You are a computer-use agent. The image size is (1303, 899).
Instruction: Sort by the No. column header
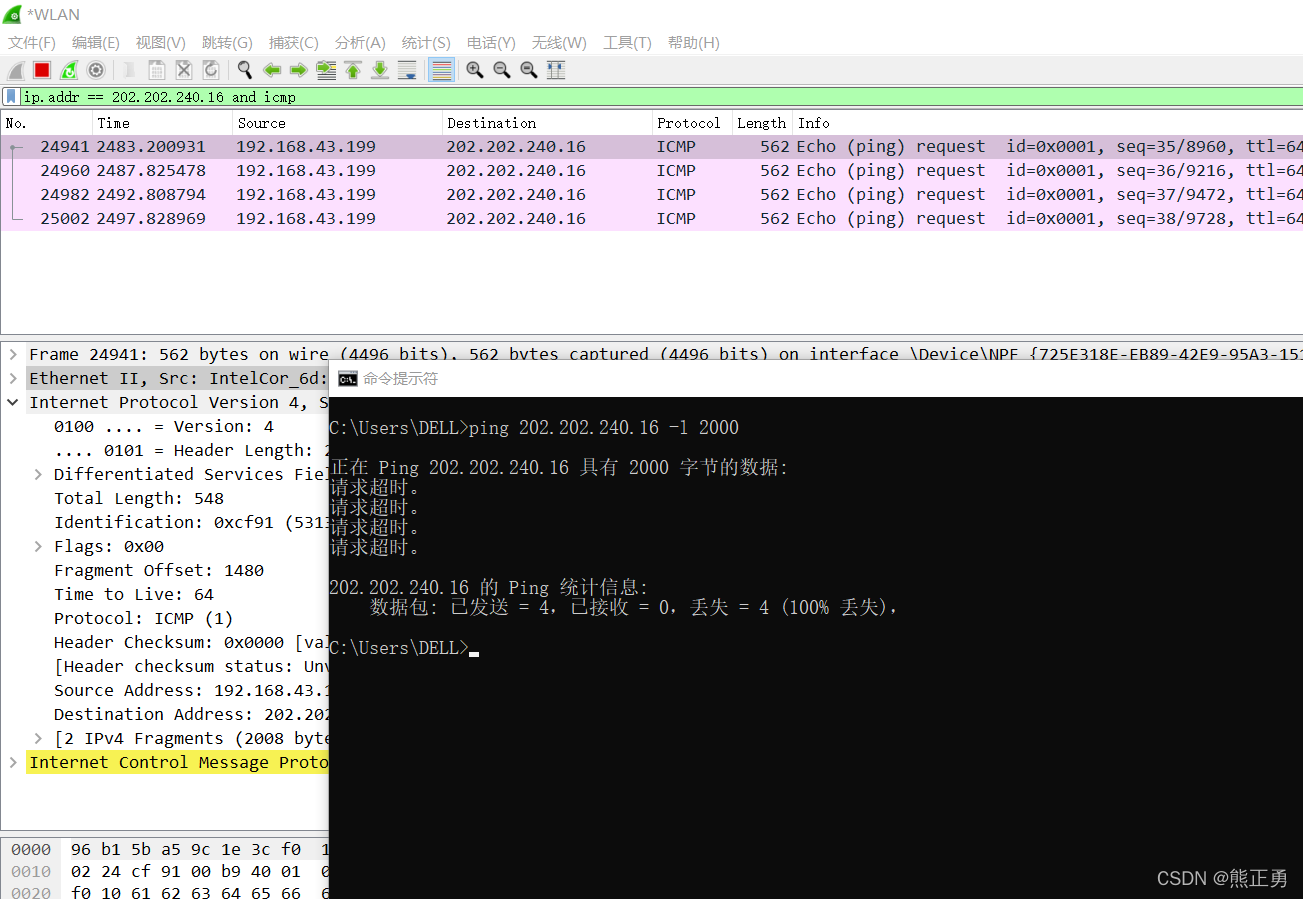coord(47,123)
